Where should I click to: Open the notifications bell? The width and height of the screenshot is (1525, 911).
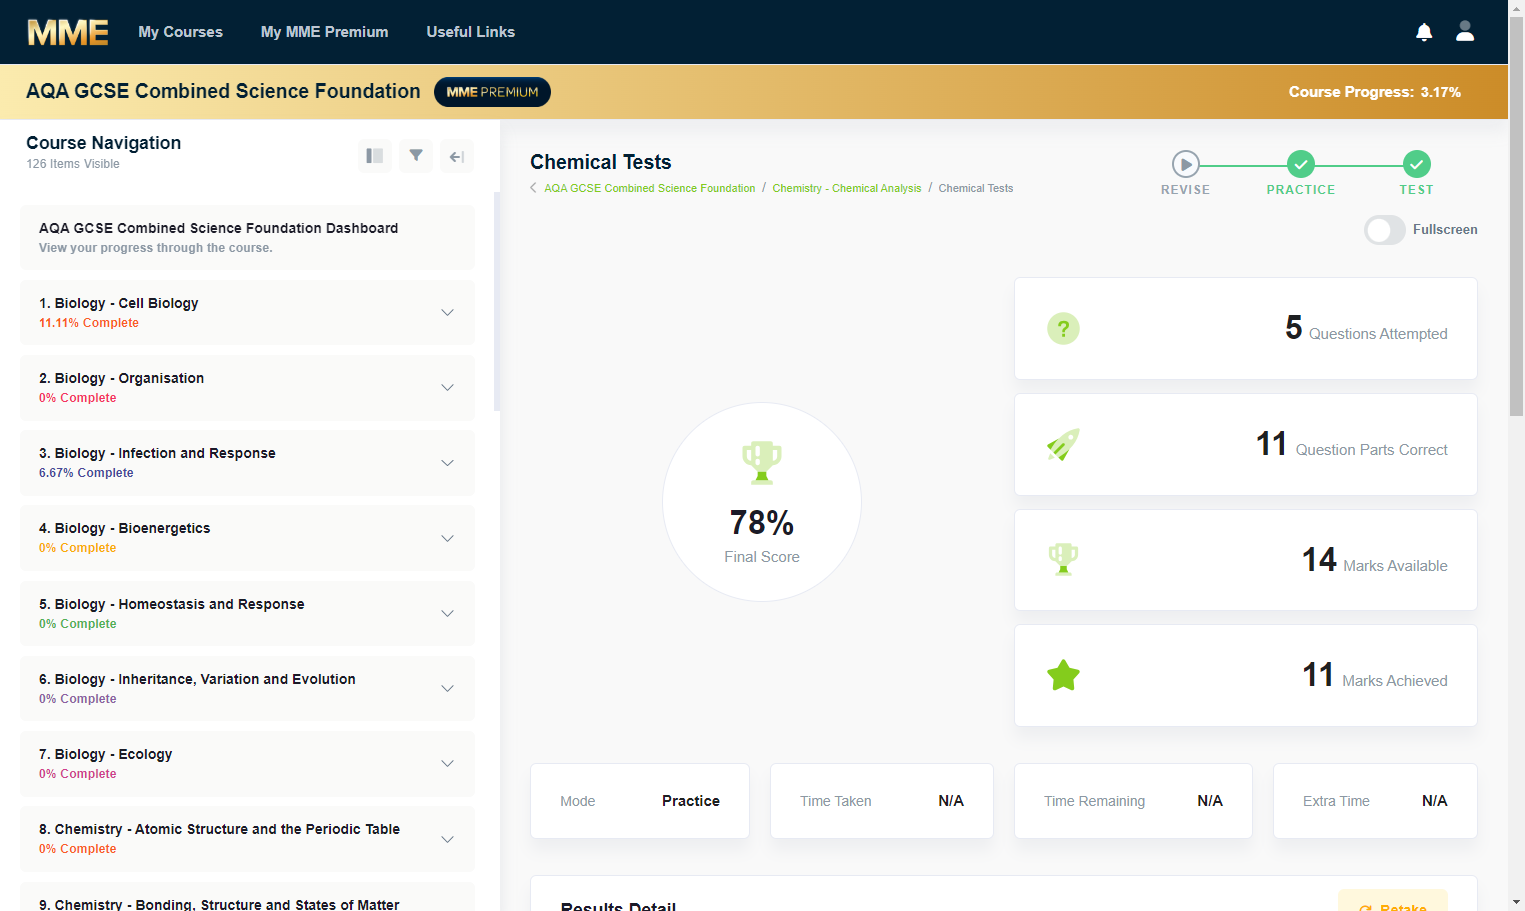point(1424,32)
